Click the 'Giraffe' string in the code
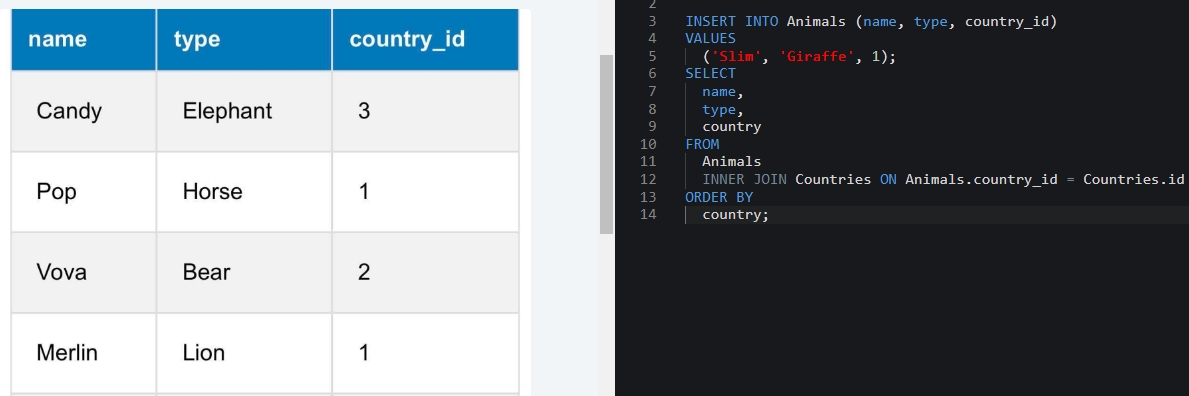1189x396 pixels. tap(813, 57)
